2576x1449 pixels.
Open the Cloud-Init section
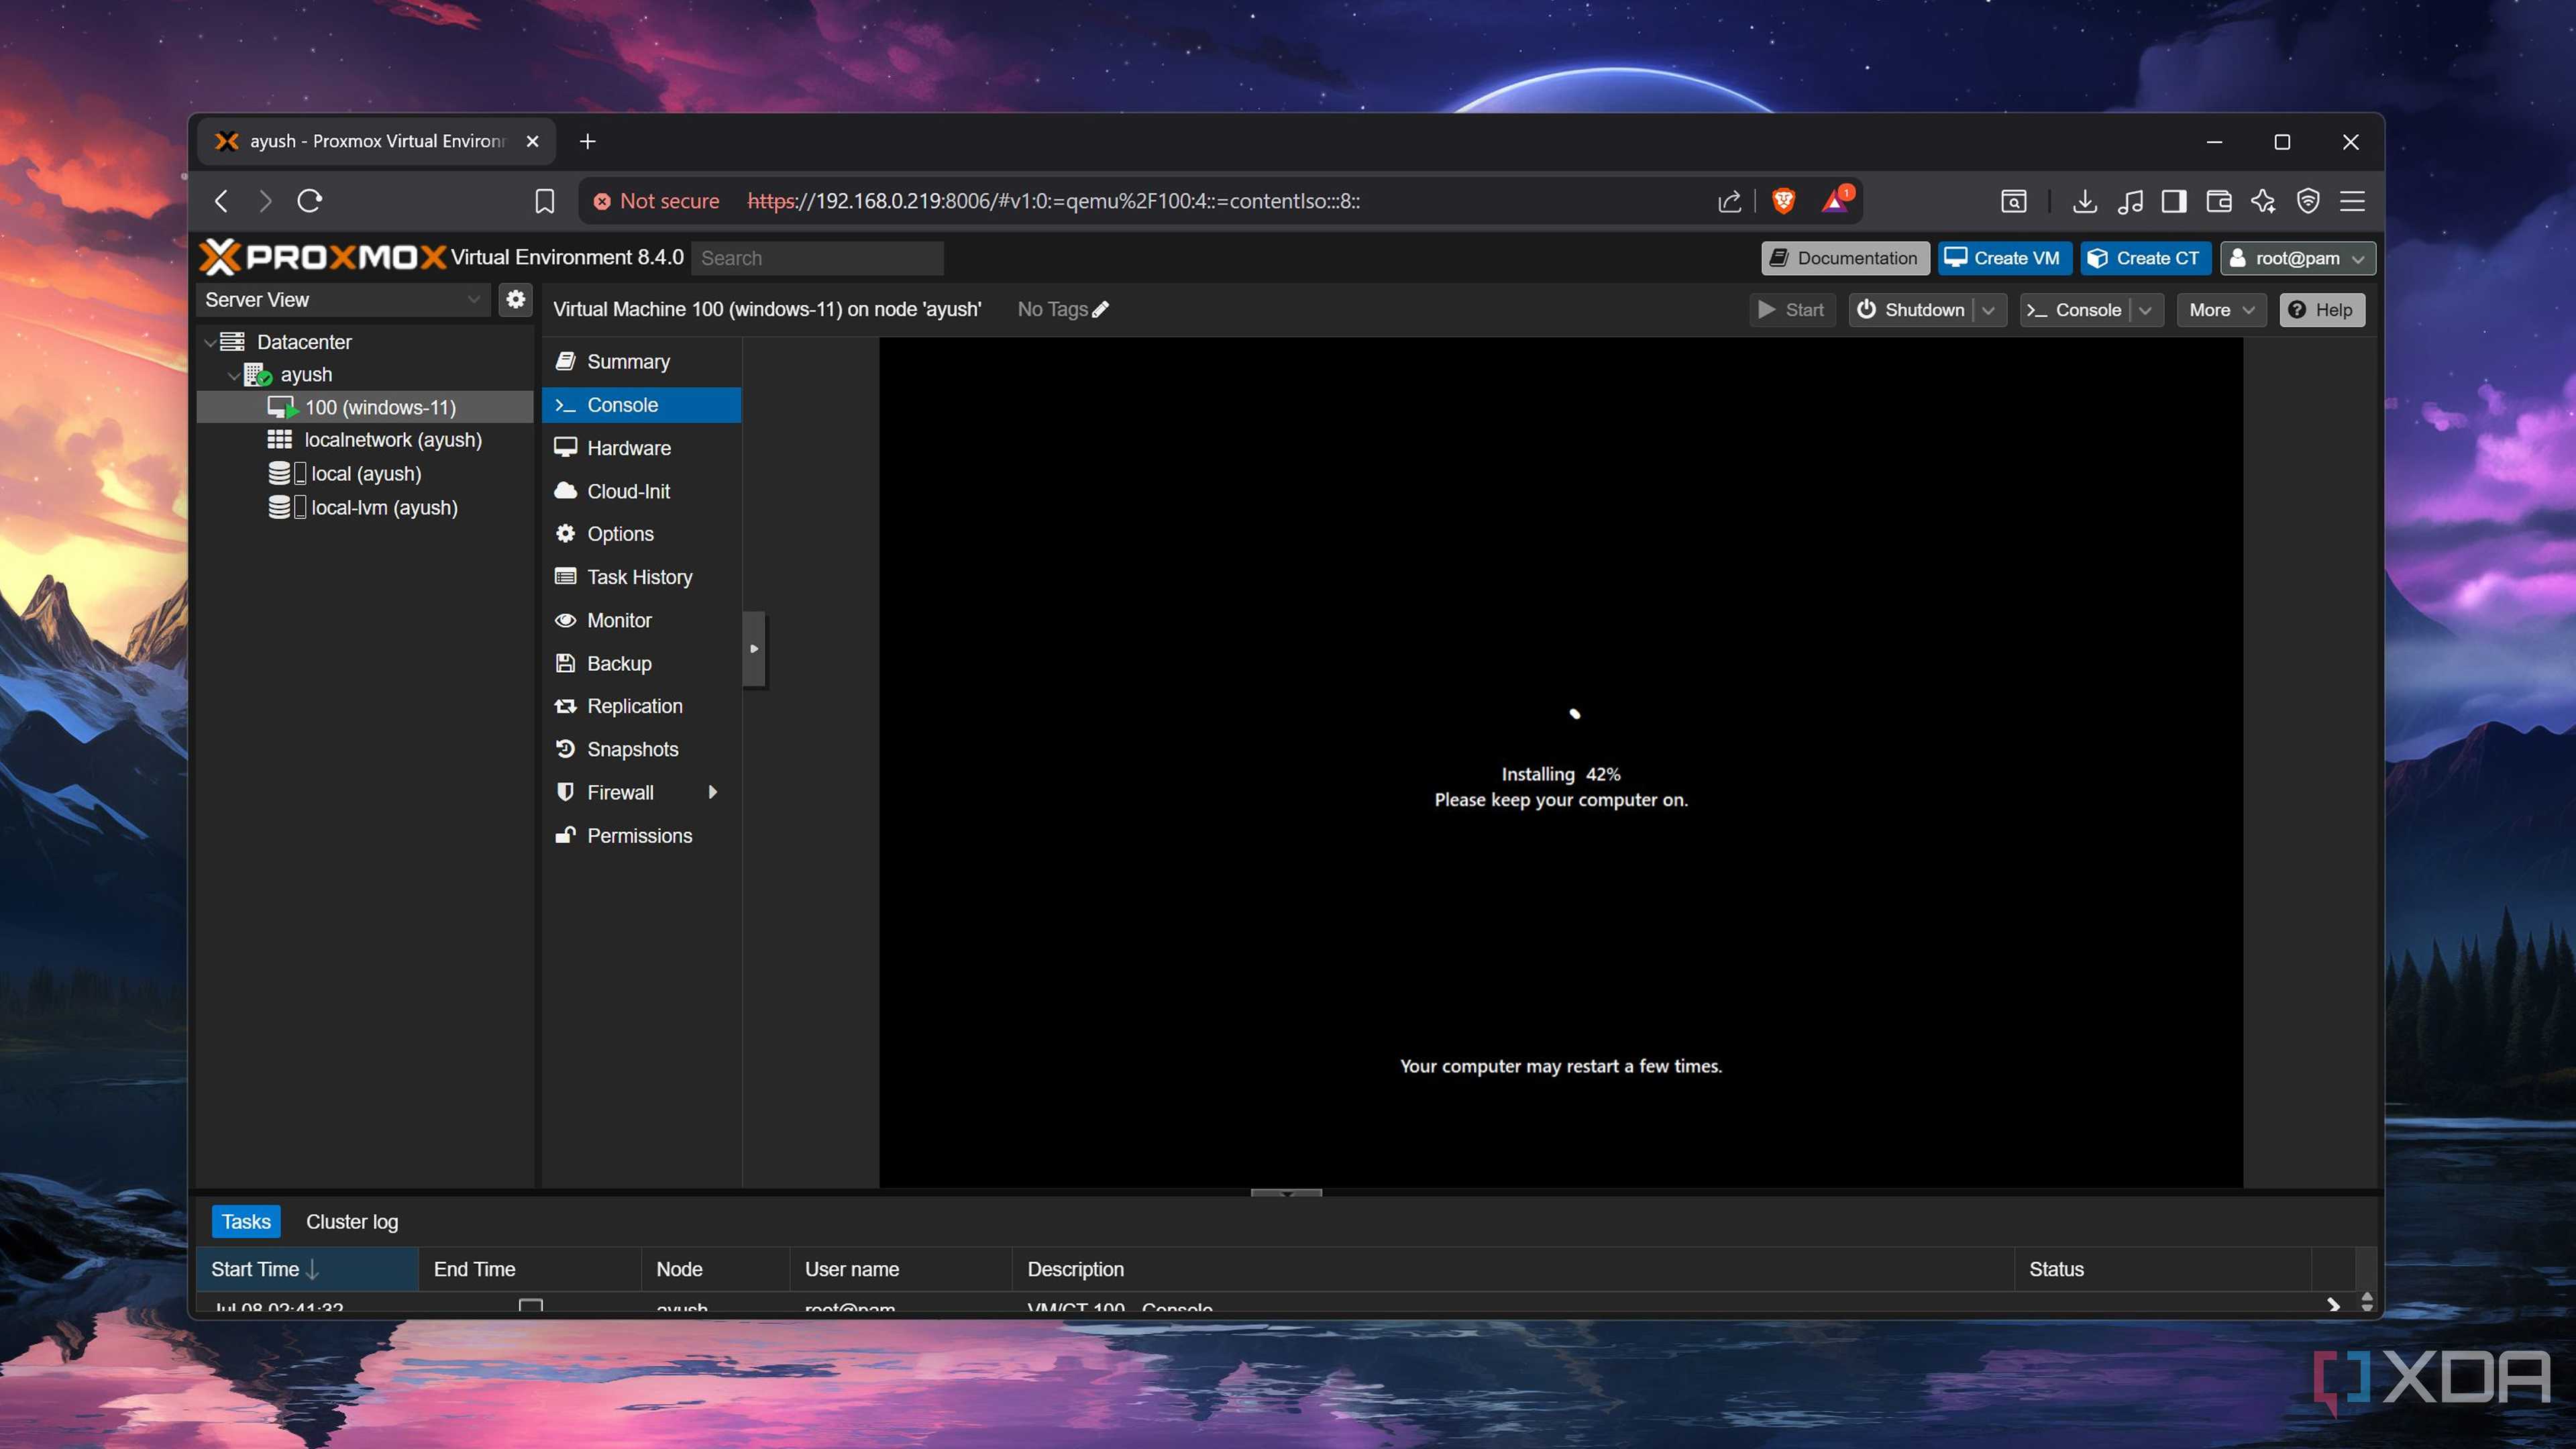tap(641, 491)
